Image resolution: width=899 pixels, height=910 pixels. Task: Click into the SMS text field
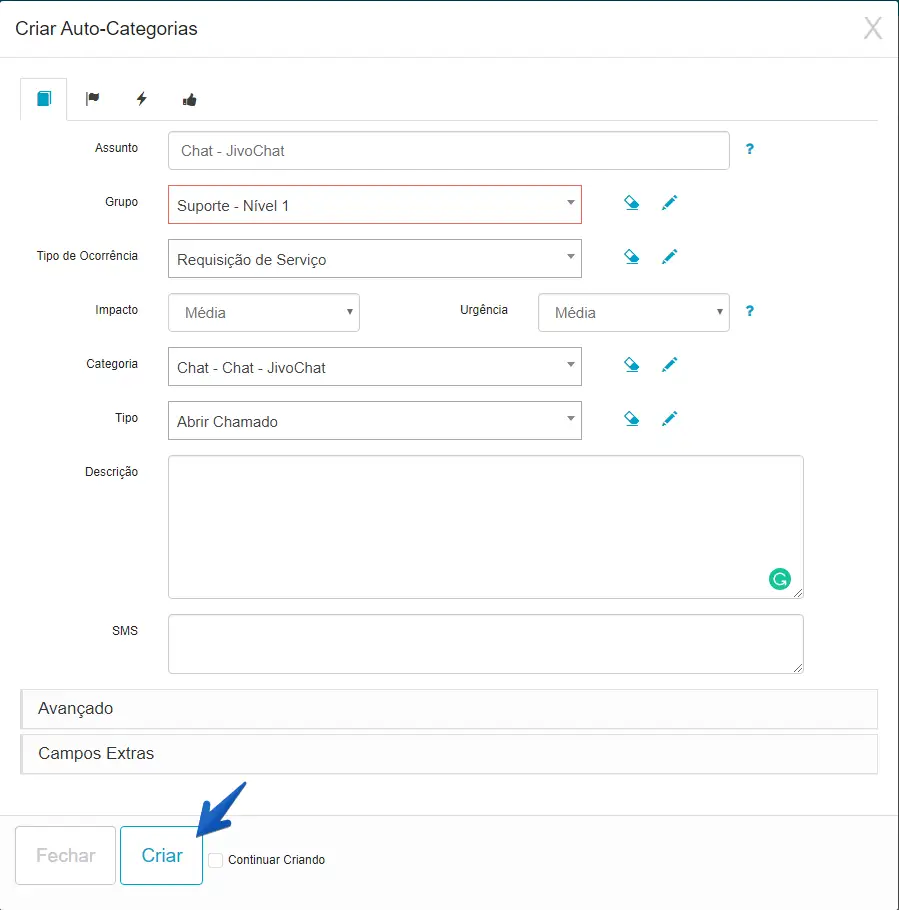click(x=485, y=643)
